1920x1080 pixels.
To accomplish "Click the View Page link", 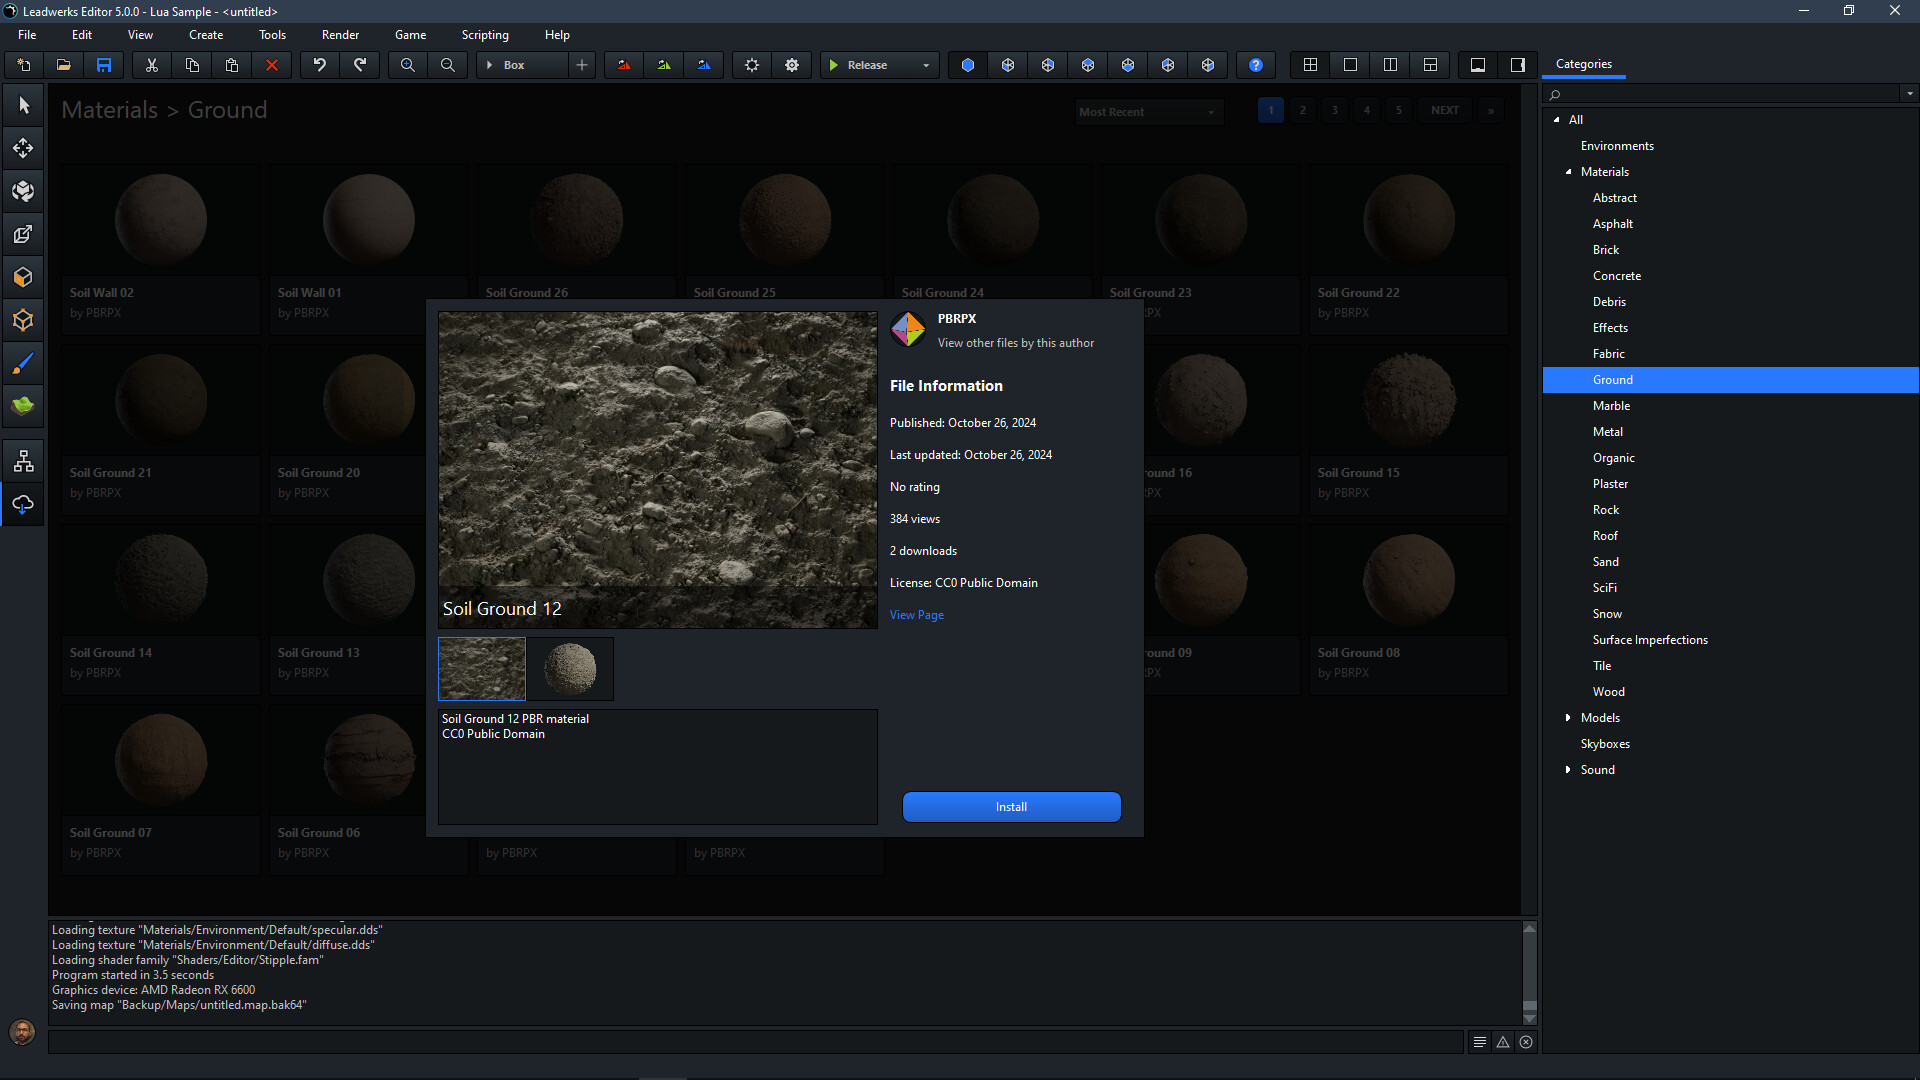I will [x=915, y=614].
